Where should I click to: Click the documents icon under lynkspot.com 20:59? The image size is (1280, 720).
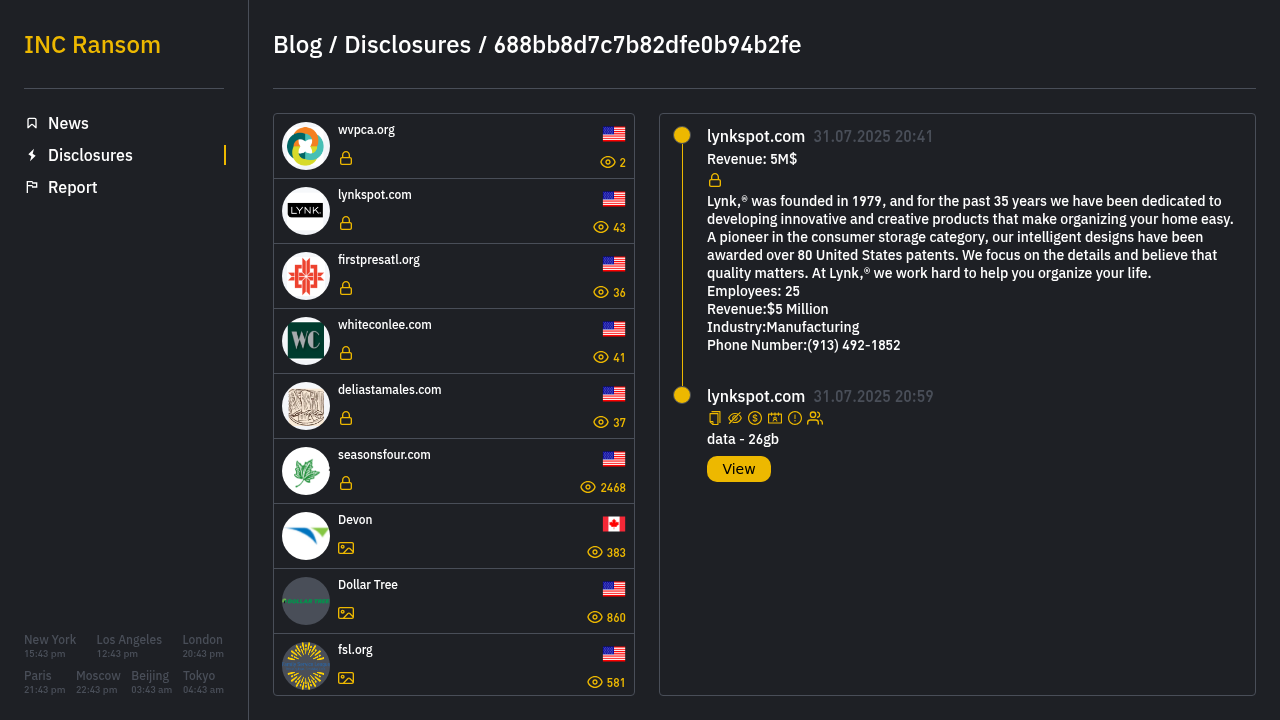click(714, 418)
